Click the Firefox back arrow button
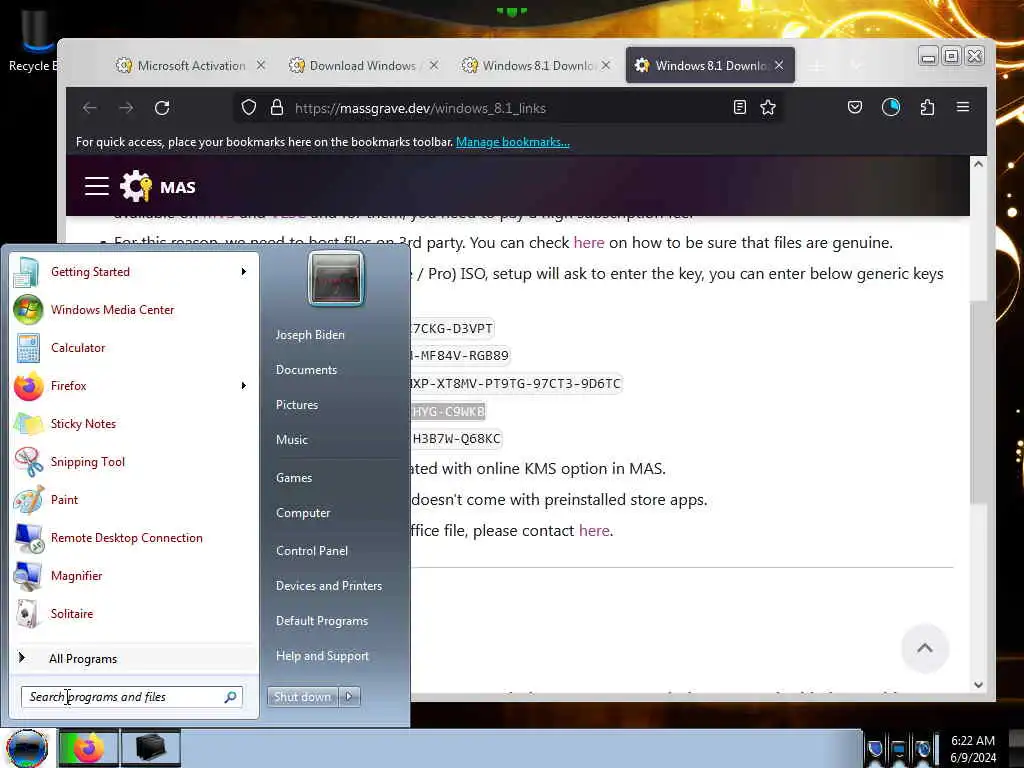 click(90, 108)
